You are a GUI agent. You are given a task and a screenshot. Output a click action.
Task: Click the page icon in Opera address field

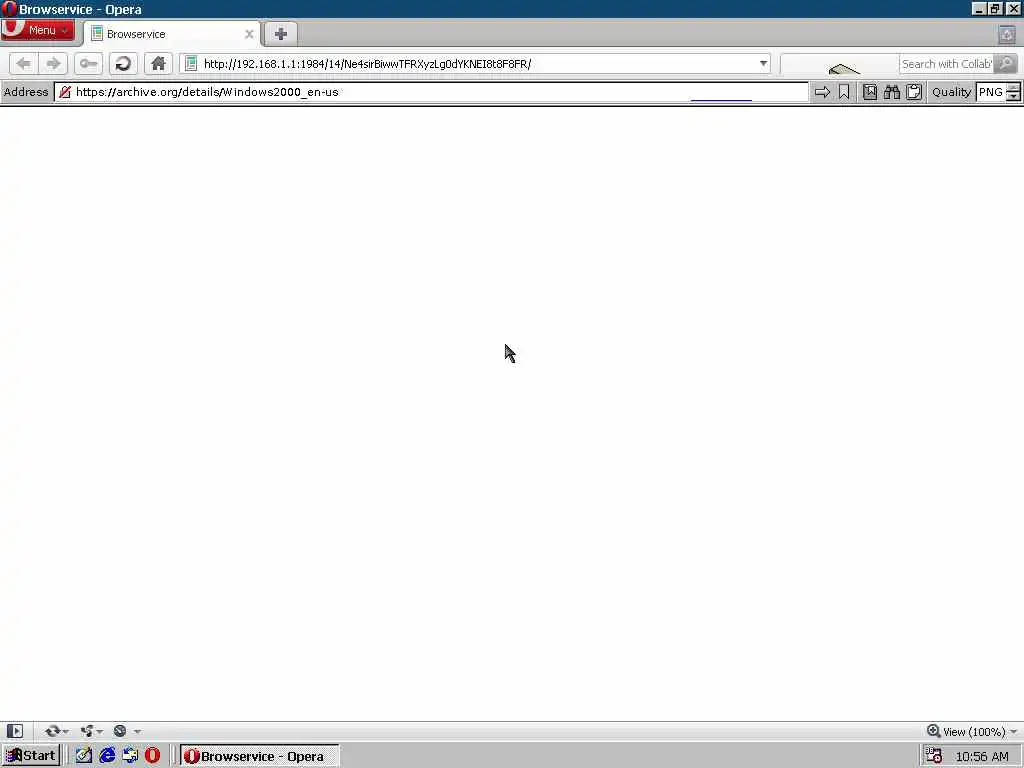pyautogui.click(x=191, y=63)
